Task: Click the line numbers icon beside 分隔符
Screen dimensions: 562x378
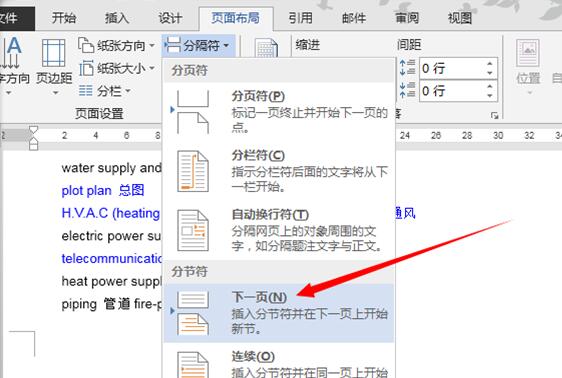Action: click(x=266, y=48)
